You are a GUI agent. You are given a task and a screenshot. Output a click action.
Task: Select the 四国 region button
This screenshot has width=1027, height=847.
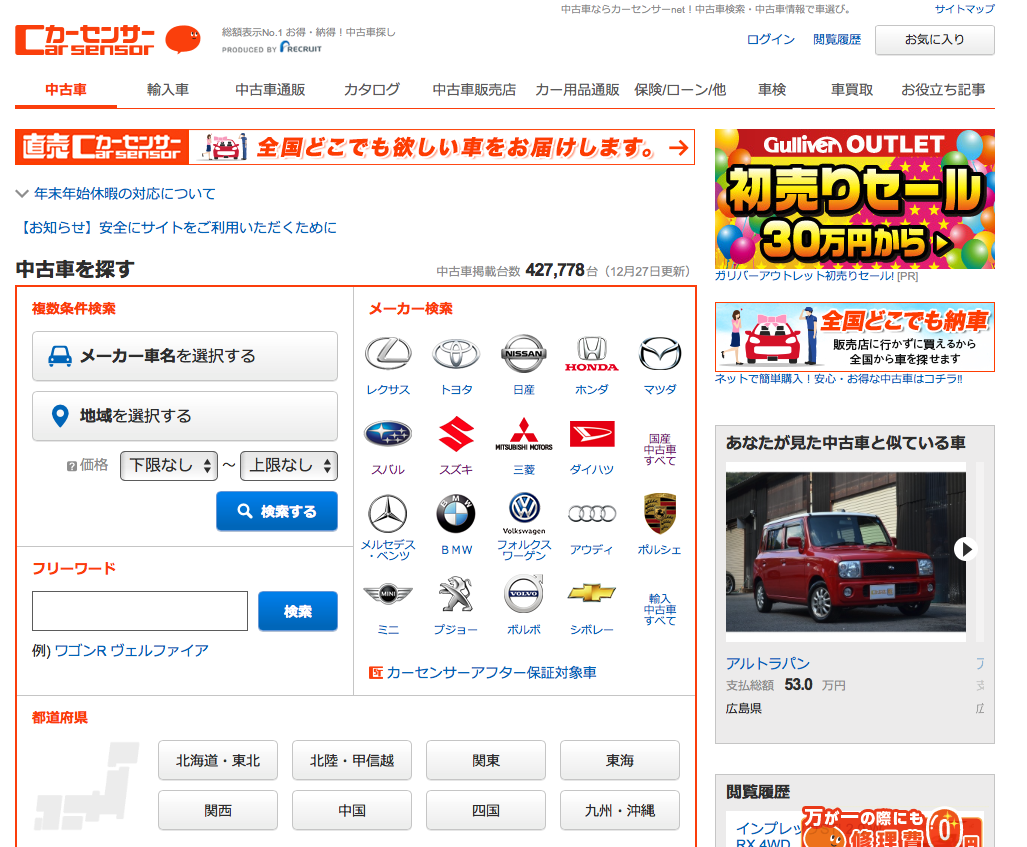pos(486,810)
